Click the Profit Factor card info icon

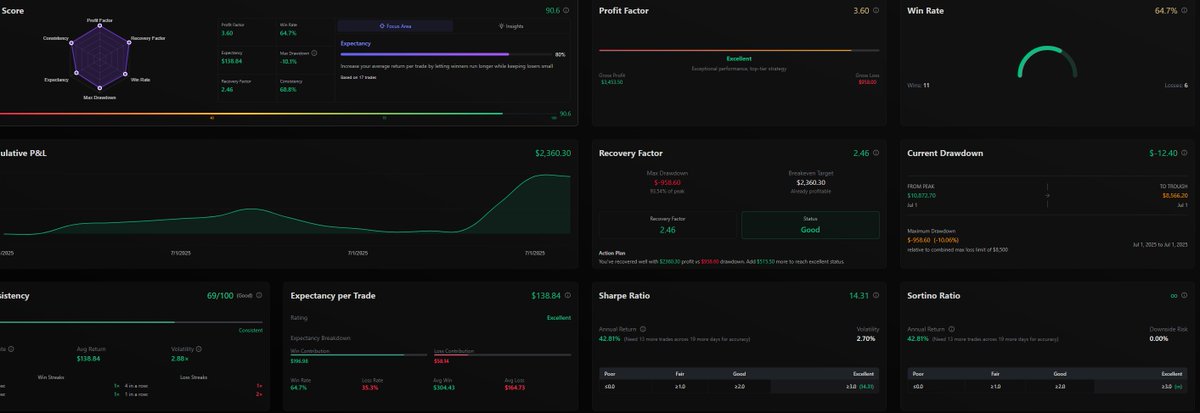(x=877, y=11)
